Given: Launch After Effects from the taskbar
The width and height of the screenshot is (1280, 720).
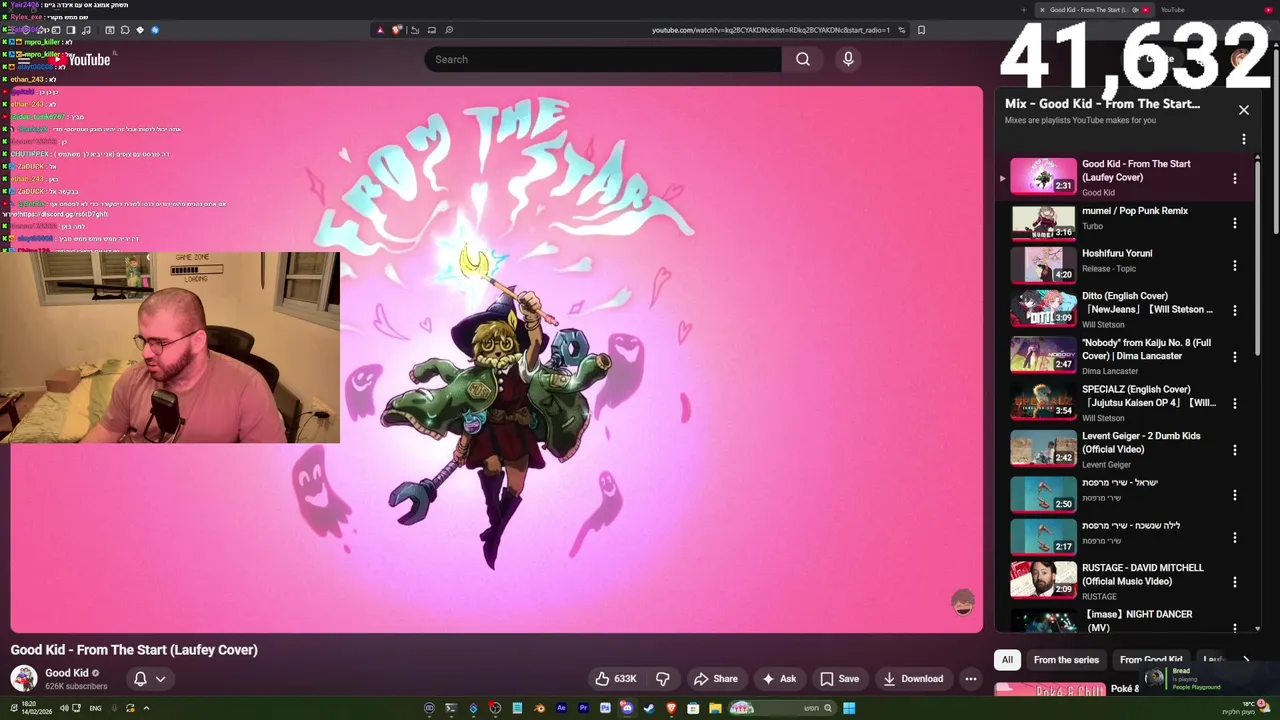Looking at the screenshot, I should coord(562,708).
